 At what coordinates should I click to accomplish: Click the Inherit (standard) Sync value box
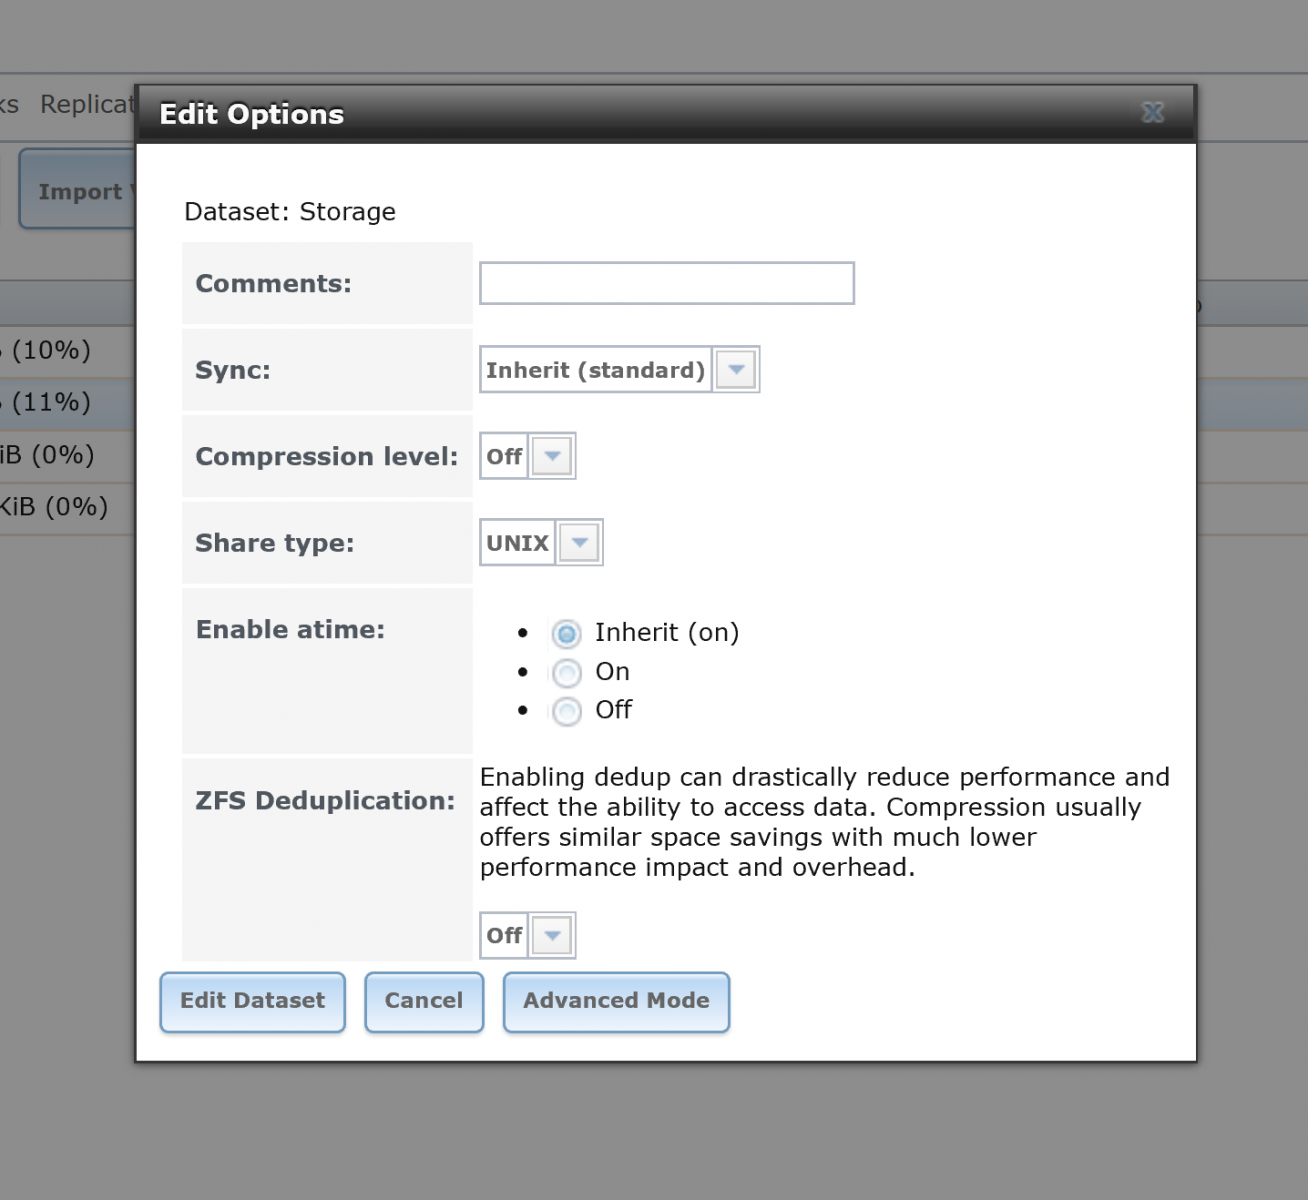pyautogui.click(x=596, y=370)
